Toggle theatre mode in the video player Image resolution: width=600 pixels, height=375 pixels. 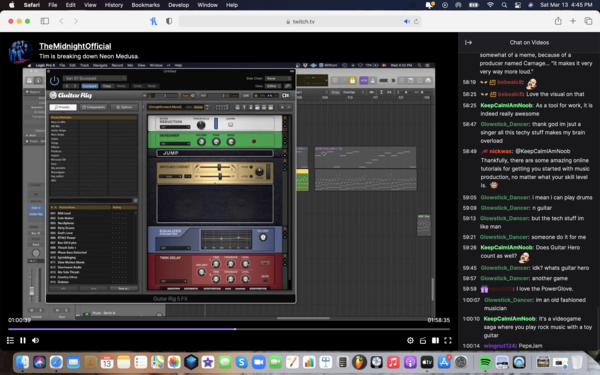point(435,340)
